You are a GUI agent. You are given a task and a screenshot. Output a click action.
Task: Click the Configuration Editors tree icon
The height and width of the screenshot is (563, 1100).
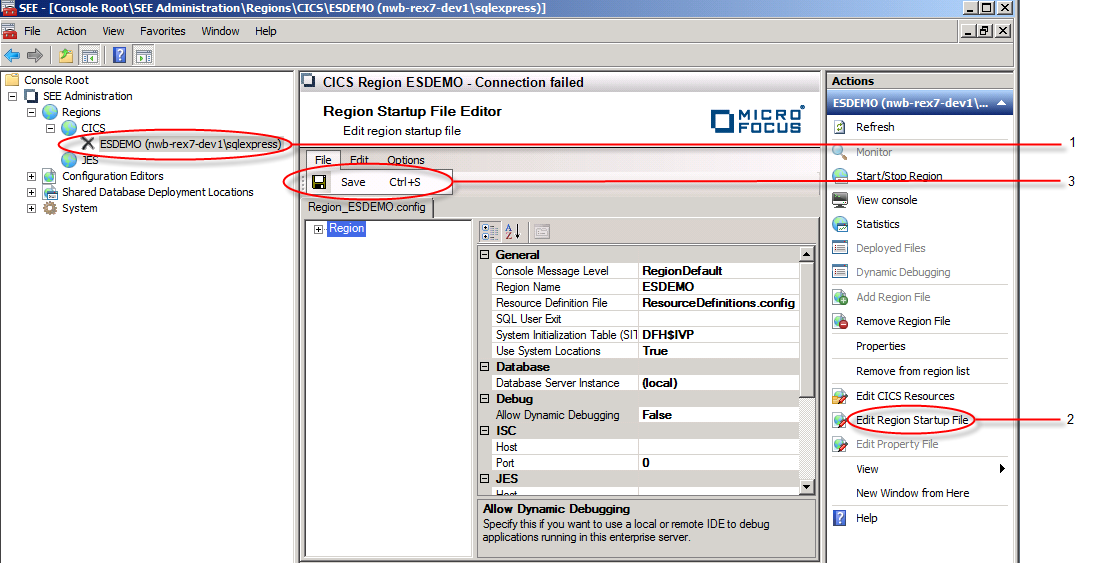point(50,176)
